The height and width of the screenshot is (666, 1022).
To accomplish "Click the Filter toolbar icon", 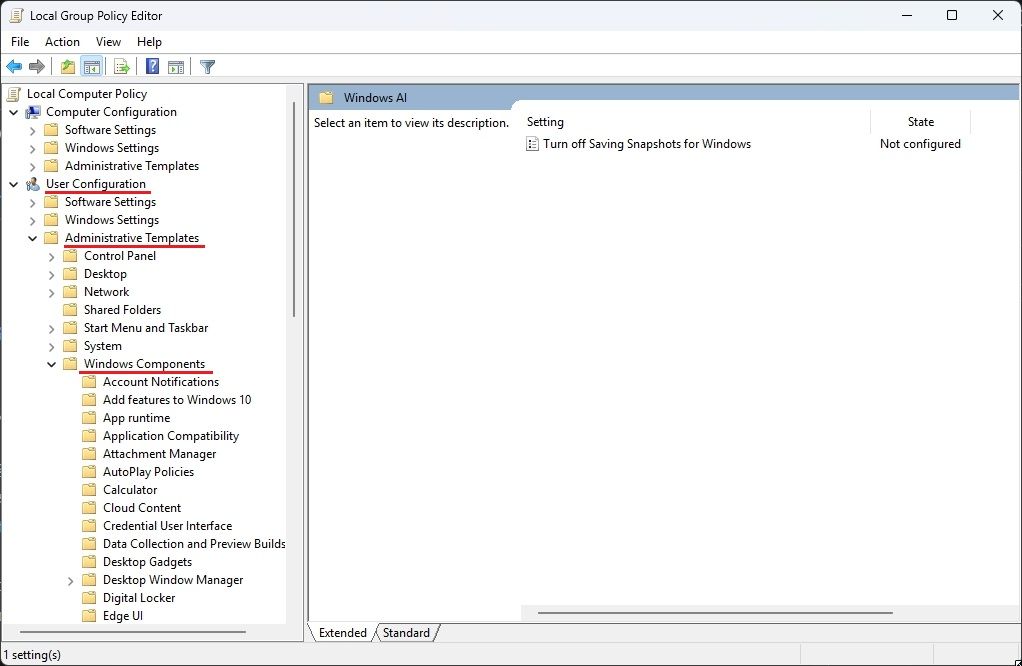I will [x=207, y=66].
